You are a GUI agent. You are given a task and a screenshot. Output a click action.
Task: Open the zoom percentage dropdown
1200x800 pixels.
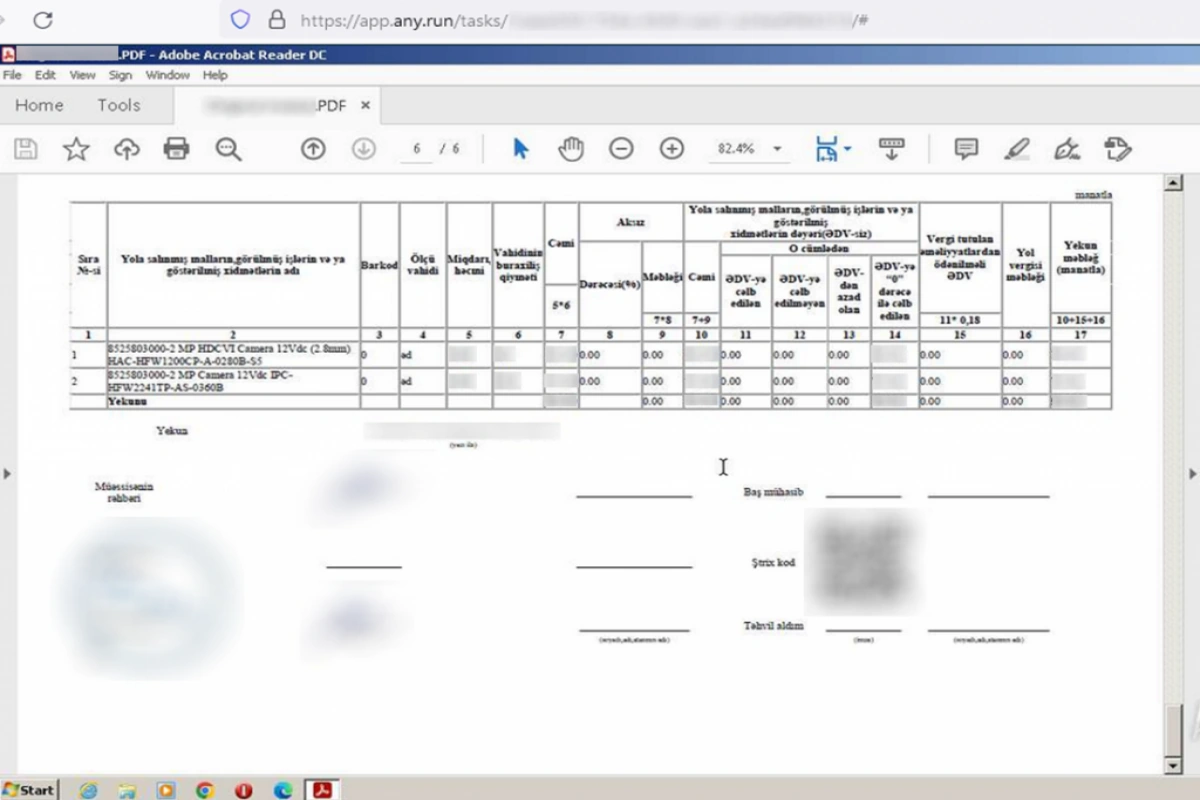[x=777, y=149]
